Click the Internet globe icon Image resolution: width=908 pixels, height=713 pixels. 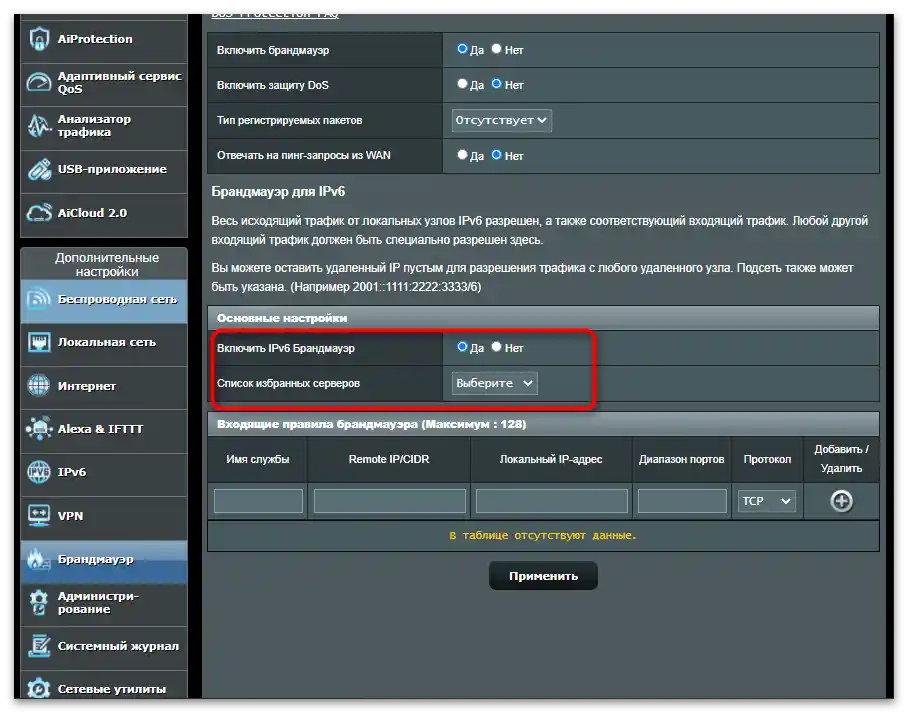pyautogui.click(x=39, y=386)
